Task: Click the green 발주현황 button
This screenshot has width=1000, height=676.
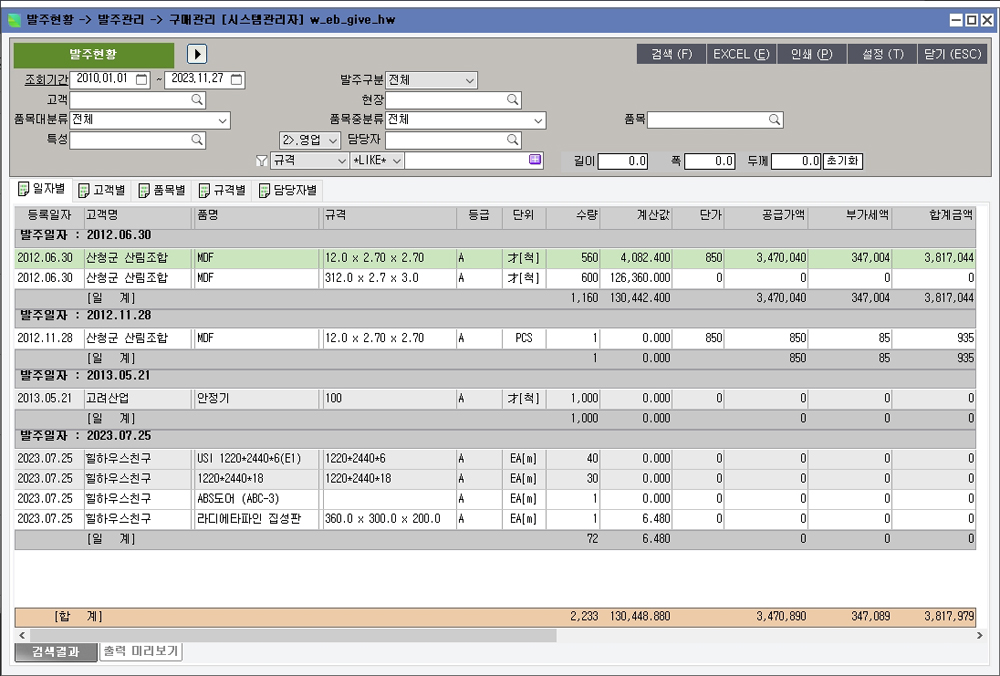Action: coord(94,55)
